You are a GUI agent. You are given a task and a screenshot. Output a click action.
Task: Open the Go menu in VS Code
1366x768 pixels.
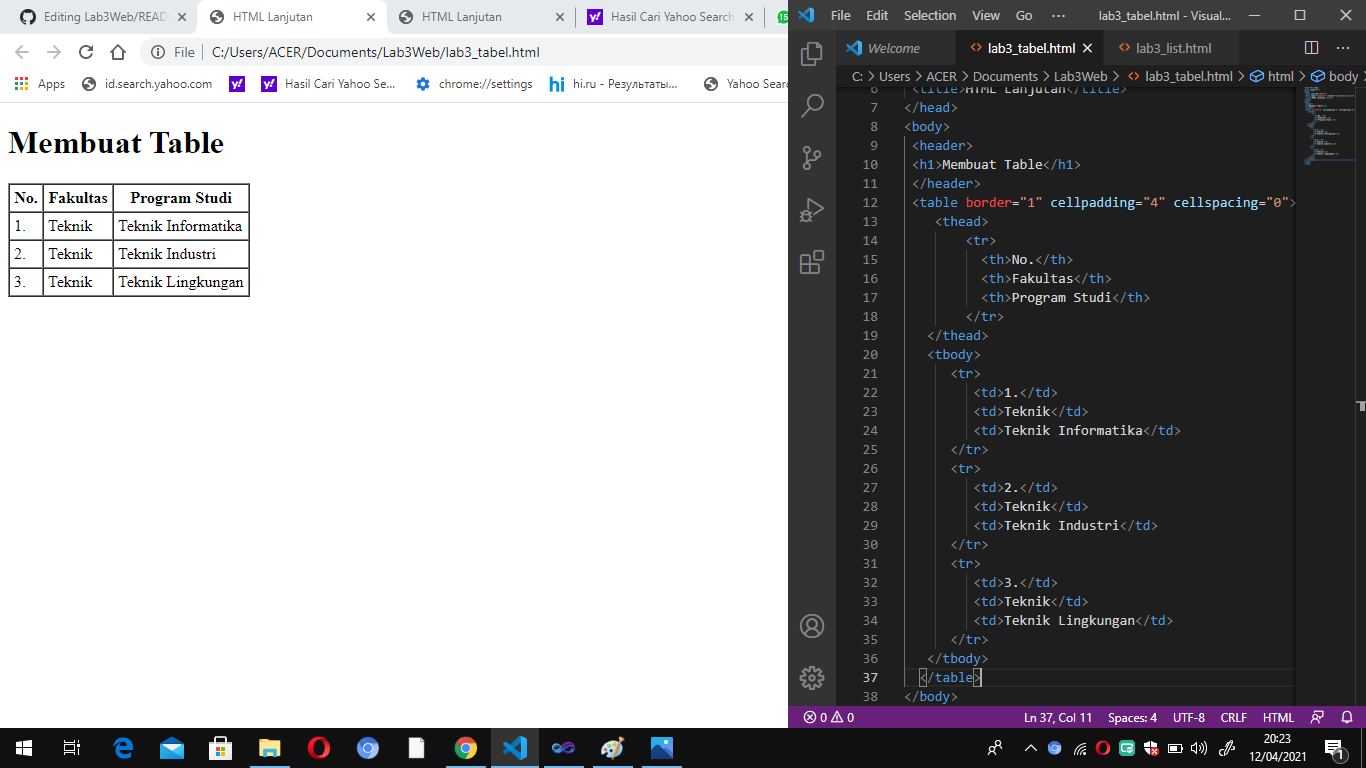[1024, 15]
